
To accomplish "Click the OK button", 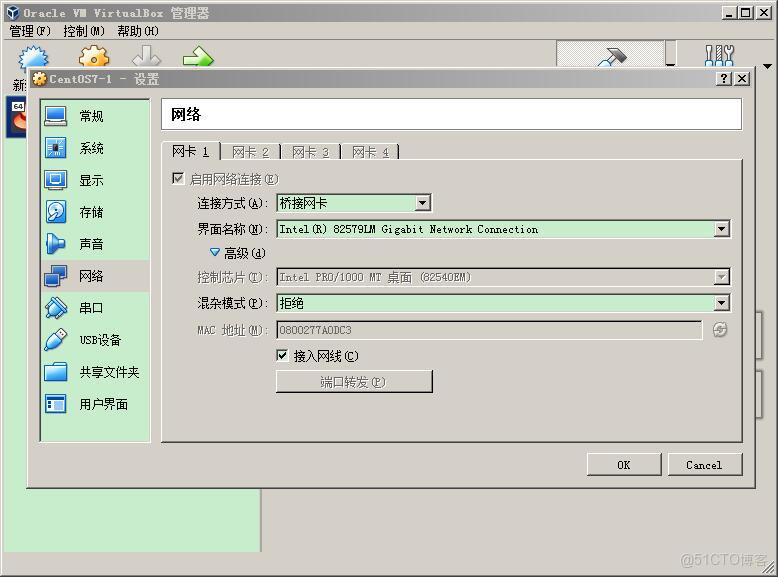I will coord(624,464).
